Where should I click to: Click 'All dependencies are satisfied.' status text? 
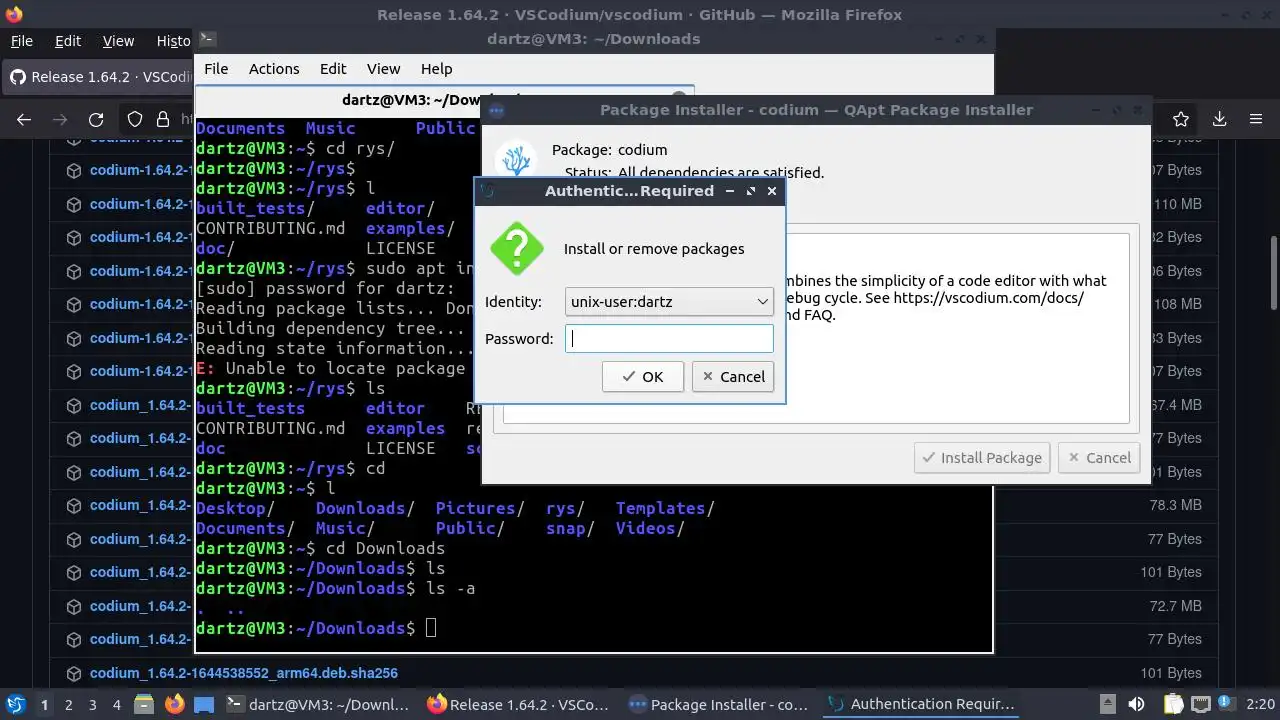point(721,173)
